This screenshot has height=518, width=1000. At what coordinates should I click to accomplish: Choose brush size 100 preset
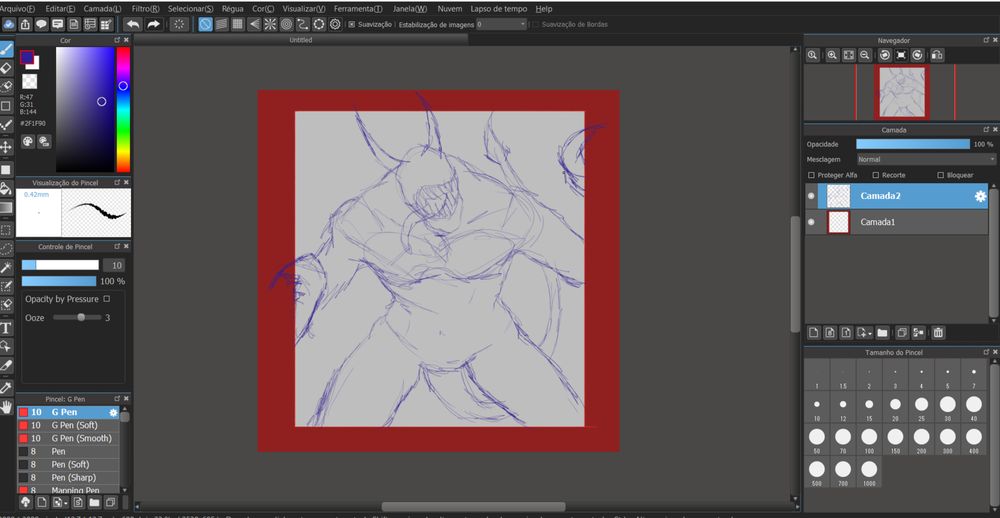[x=869, y=440]
